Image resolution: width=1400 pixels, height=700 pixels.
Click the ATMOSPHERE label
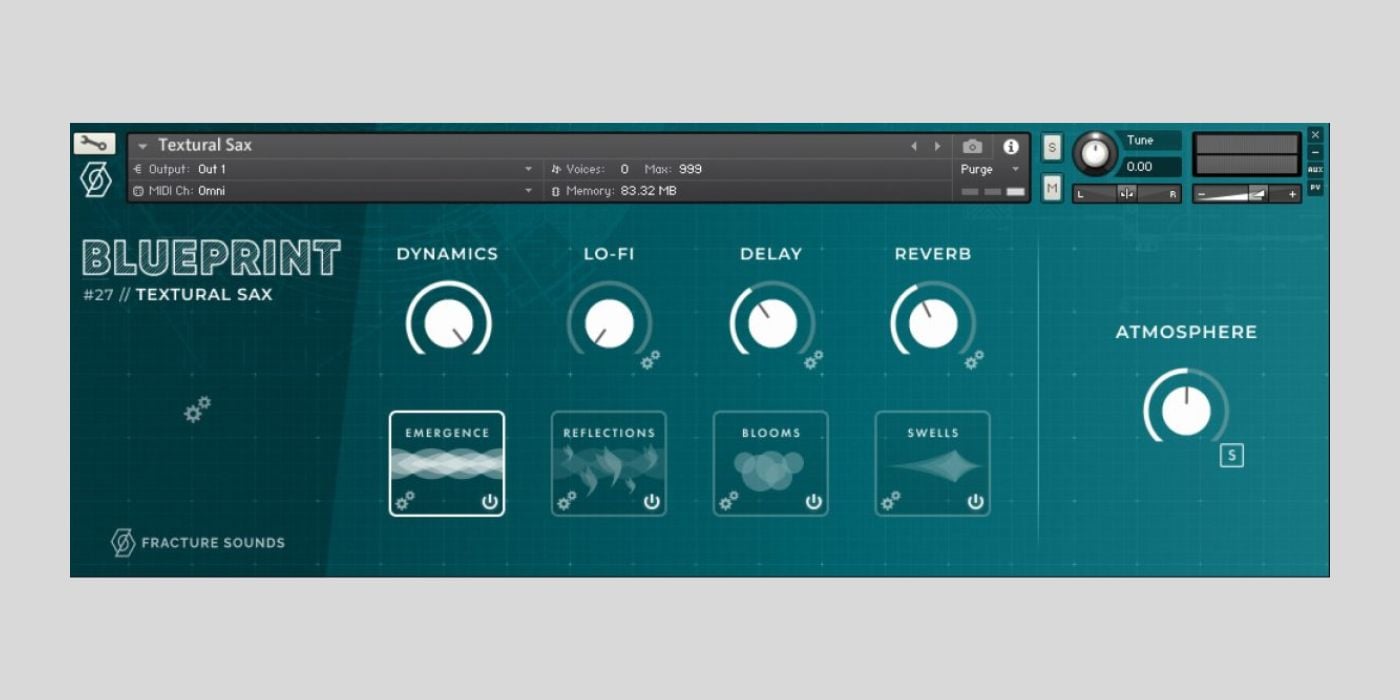[1186, 332]
